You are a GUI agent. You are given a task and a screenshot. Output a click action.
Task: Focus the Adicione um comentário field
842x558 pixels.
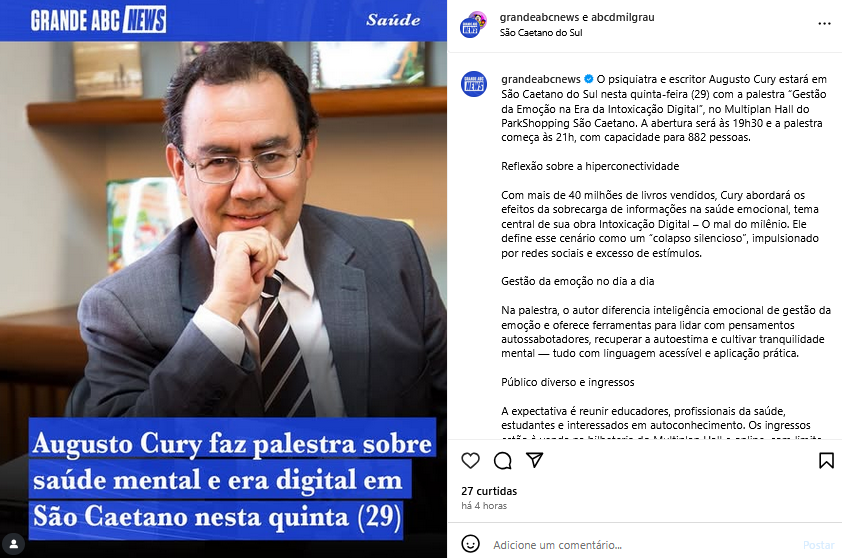(x=644, y=545)
